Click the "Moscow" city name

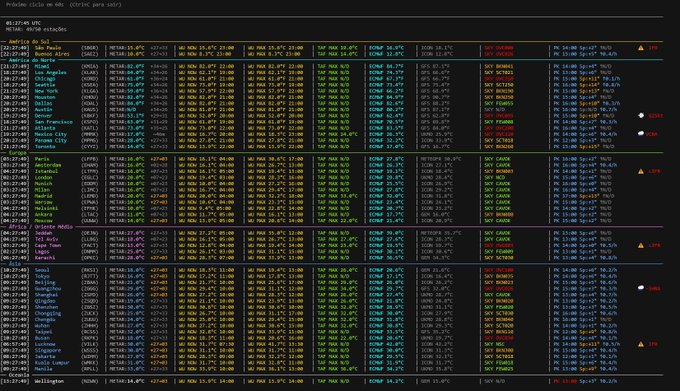(44, 221)
